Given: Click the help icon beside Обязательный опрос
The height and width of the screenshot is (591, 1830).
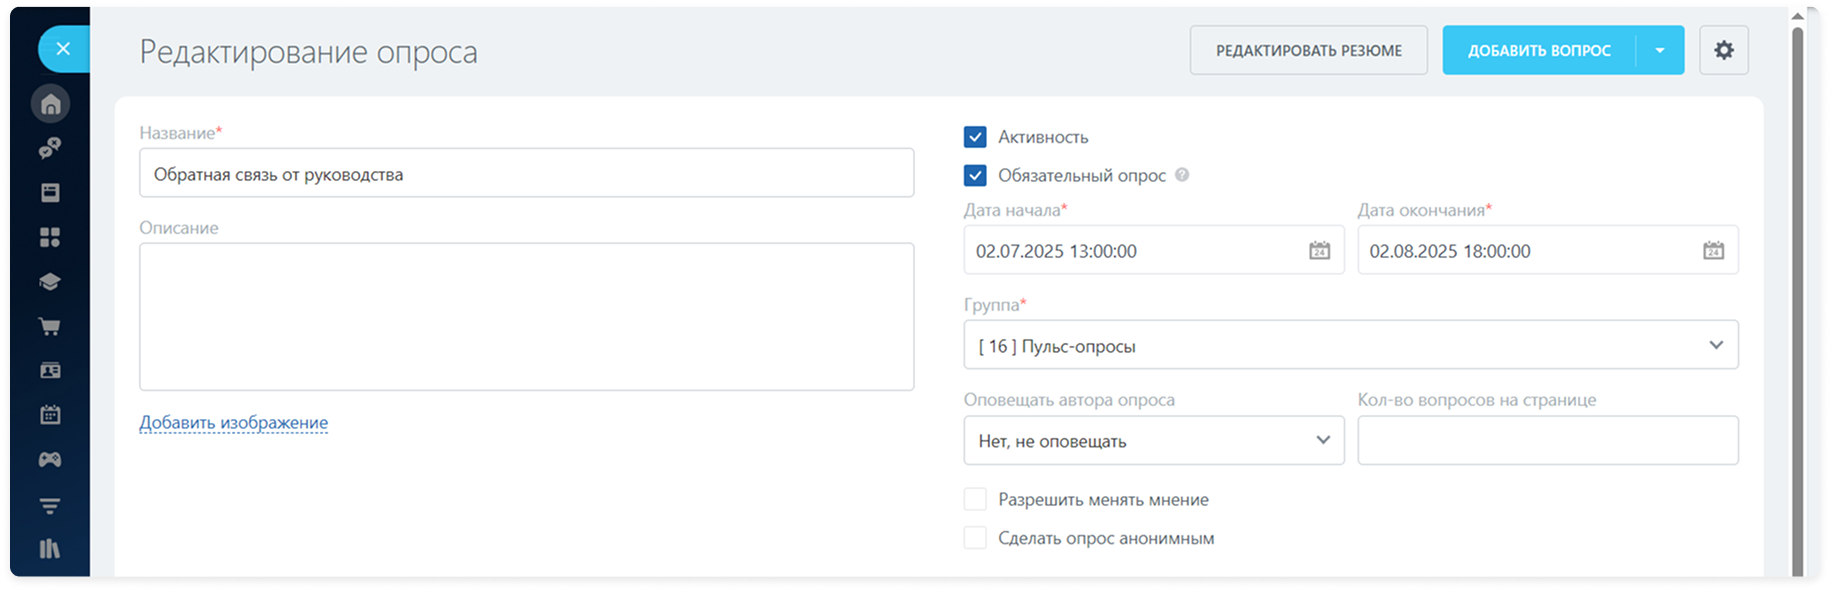Looking at the screenshot, I should [x=1182, y=175].
